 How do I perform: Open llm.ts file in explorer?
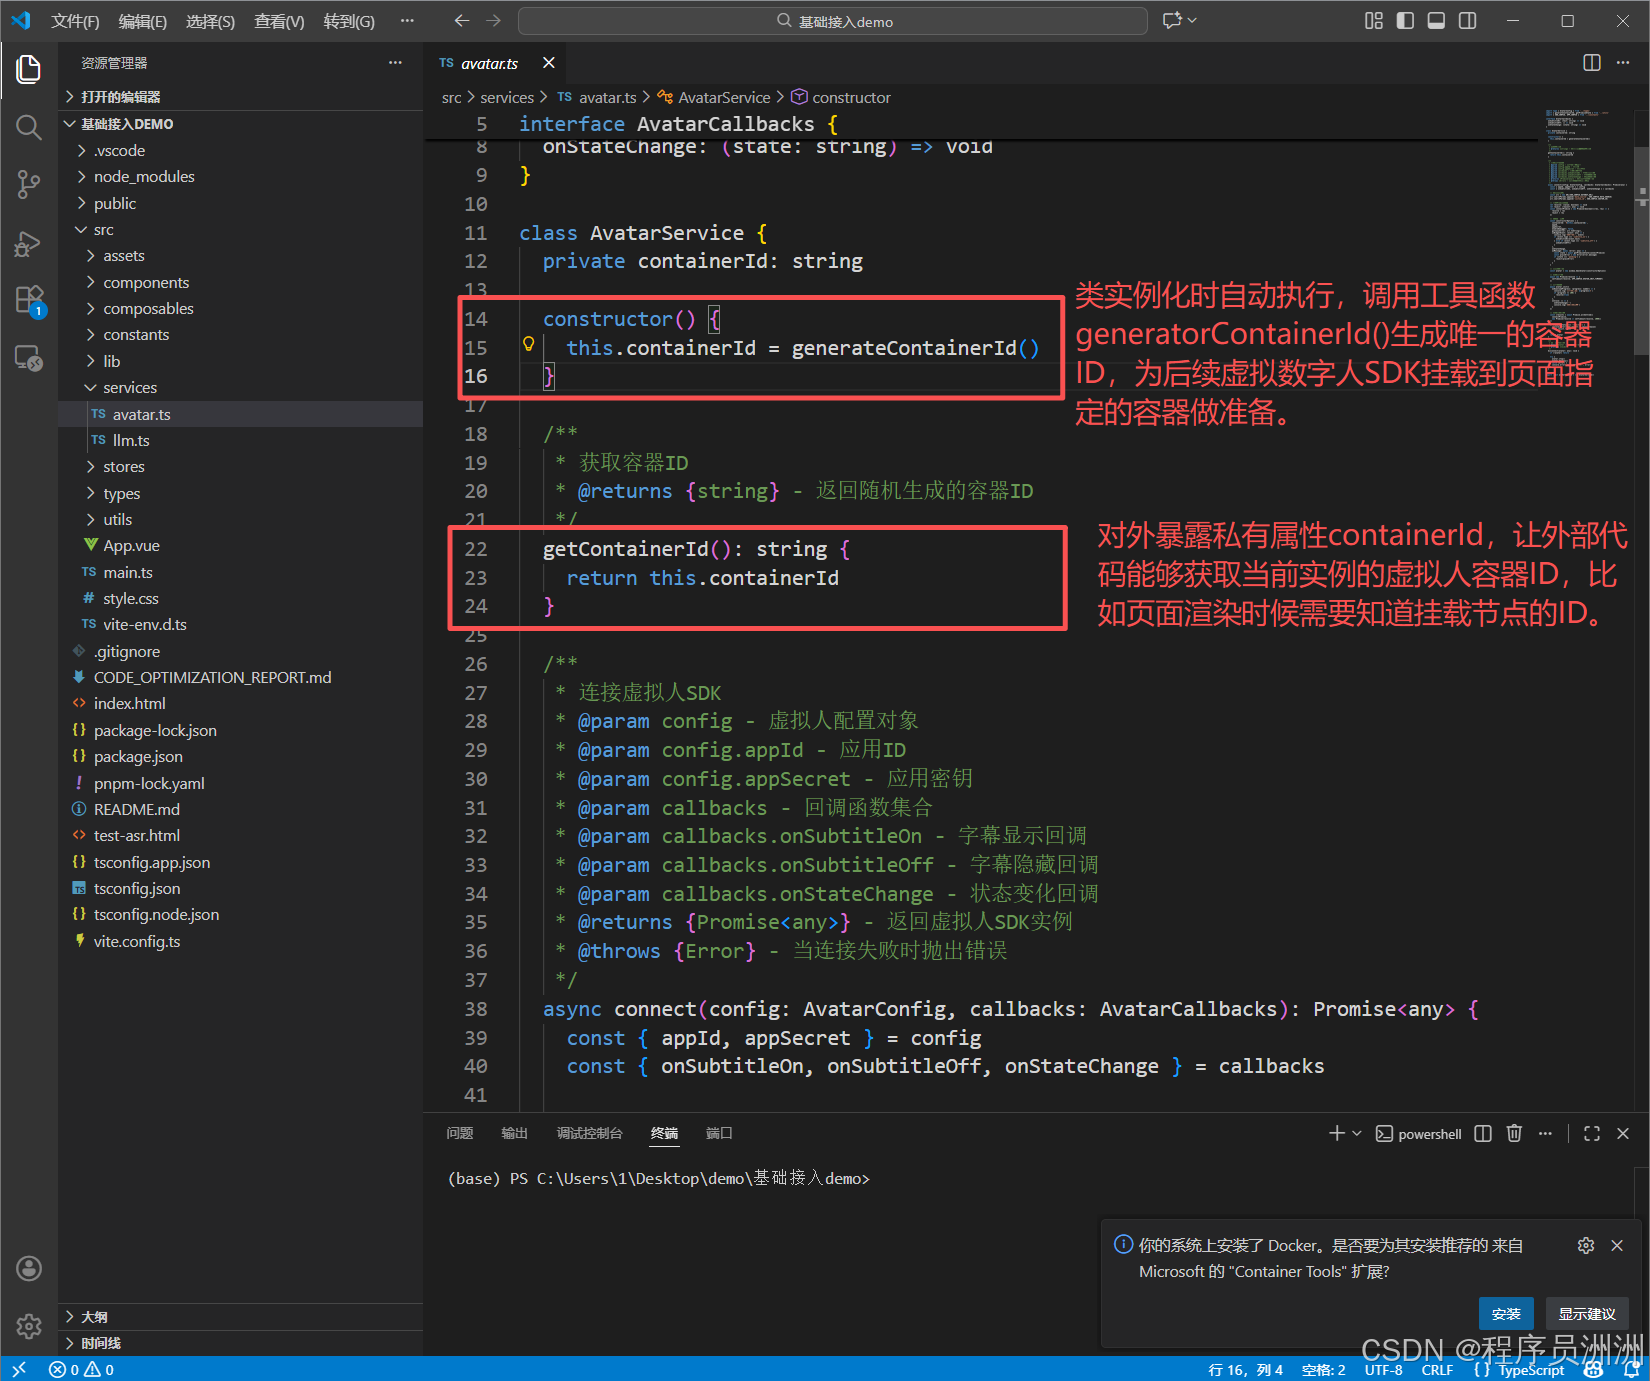[240, 440]
